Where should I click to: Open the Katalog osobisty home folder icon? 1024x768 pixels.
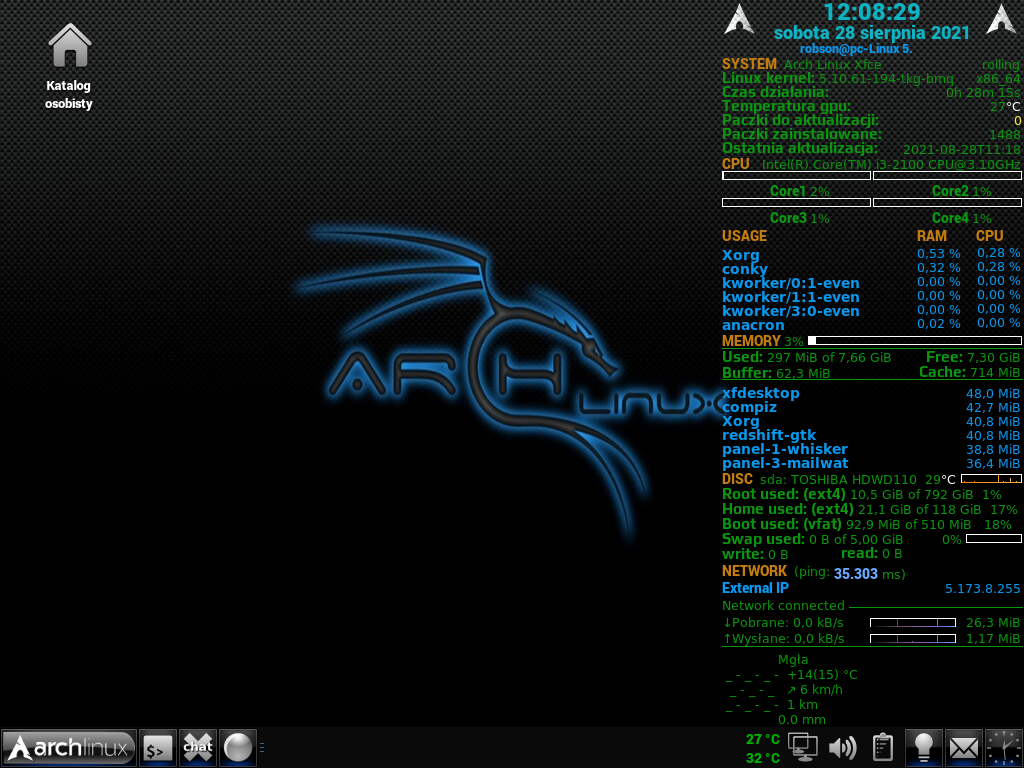69,66
